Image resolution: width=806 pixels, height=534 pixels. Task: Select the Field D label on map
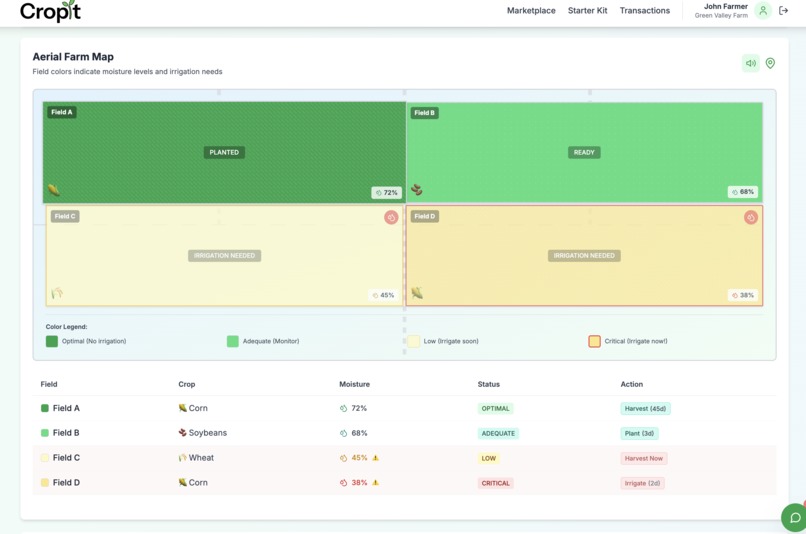425,216
